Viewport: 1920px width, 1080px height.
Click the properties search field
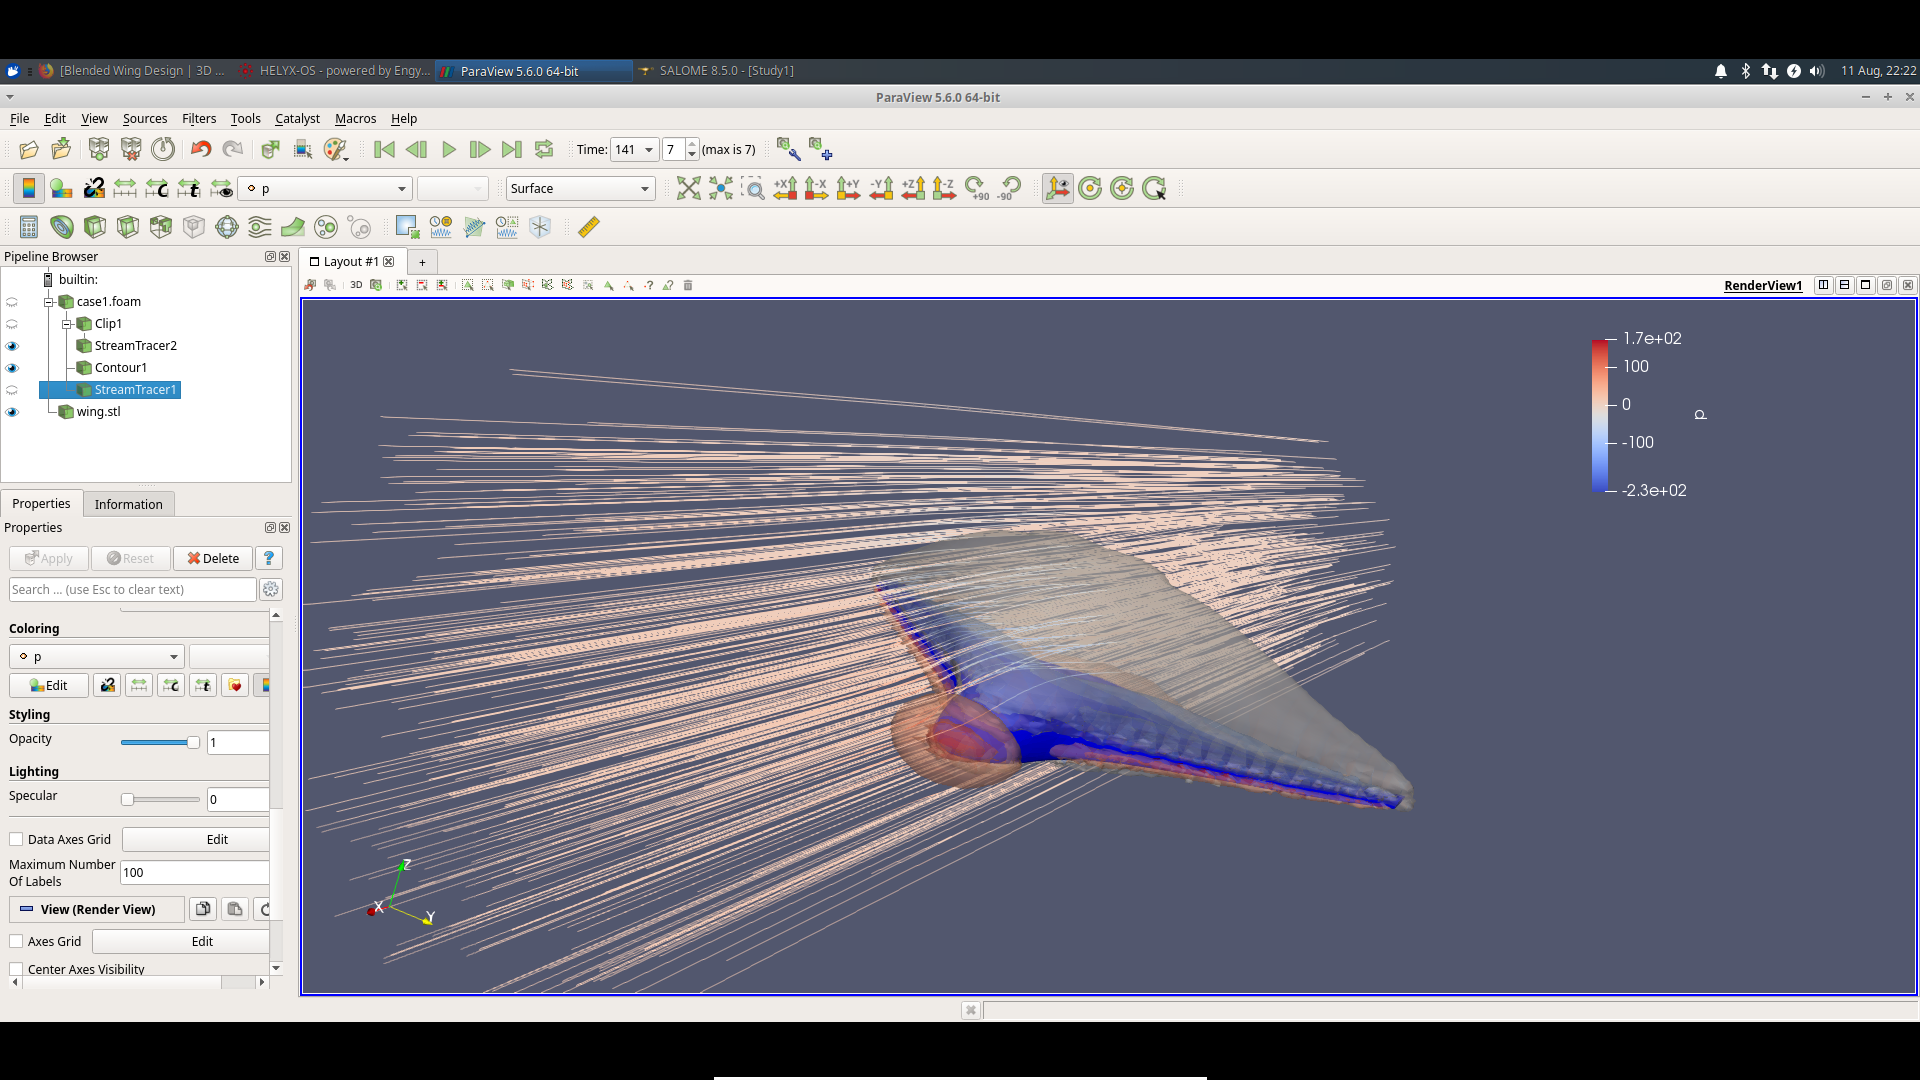[x=132, y=590]
